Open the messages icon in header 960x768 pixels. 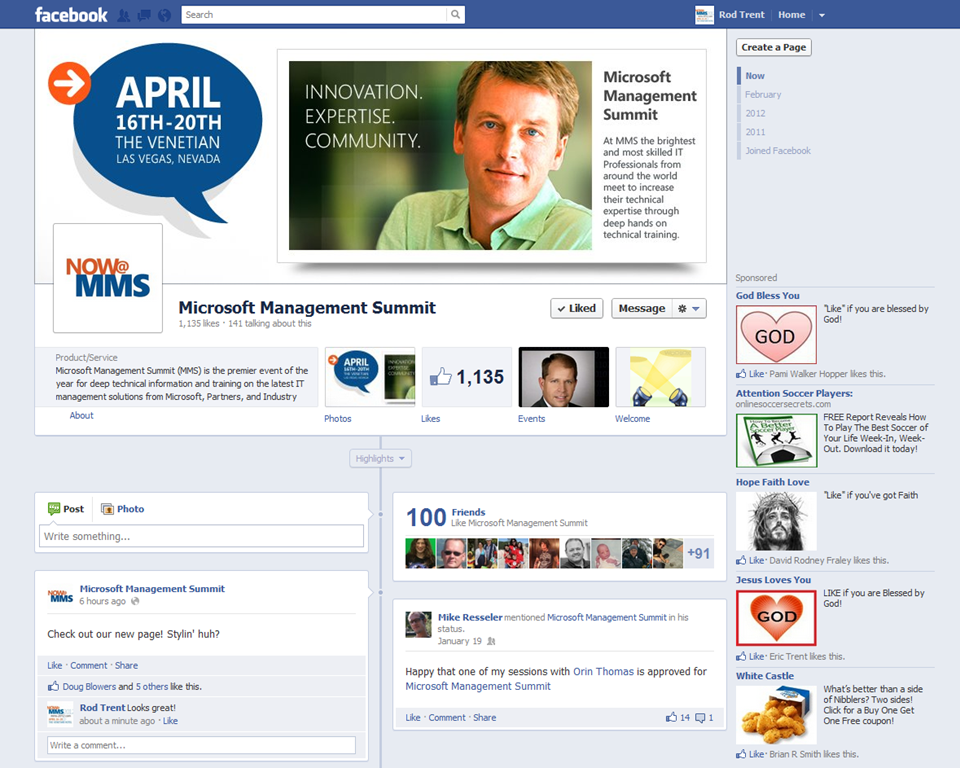144,15
